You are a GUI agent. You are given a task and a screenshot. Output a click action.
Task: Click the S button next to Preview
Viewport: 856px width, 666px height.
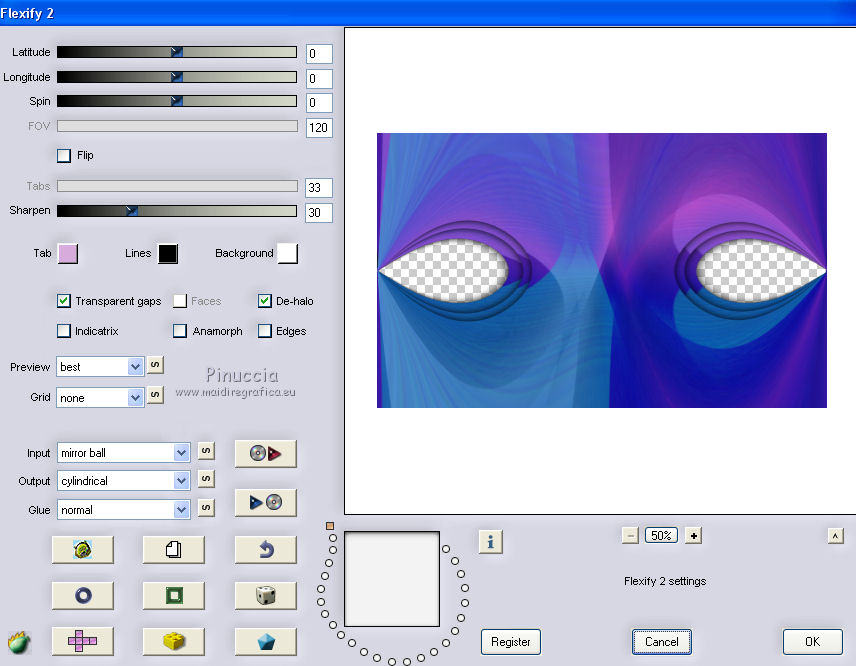click(x=155, y=365)
